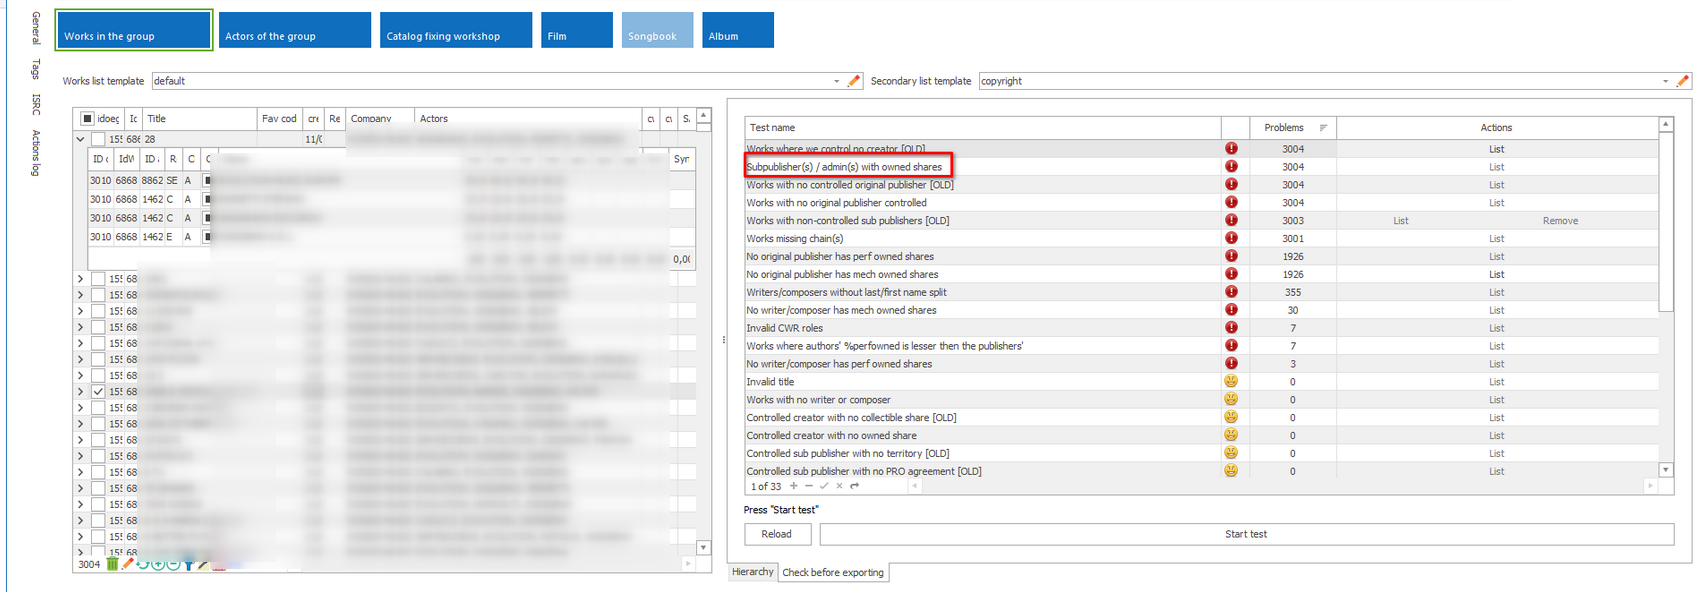1700x592 pixels.
Task: Click scroll down arrow of tests list
Action: 1665,469
